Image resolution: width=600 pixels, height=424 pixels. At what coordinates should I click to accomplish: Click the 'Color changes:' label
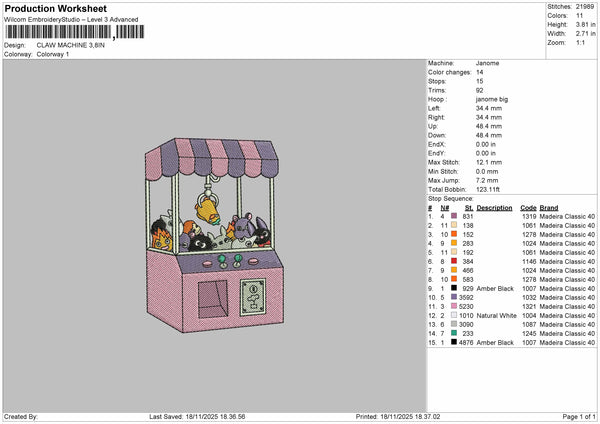[x=449, y=72]
